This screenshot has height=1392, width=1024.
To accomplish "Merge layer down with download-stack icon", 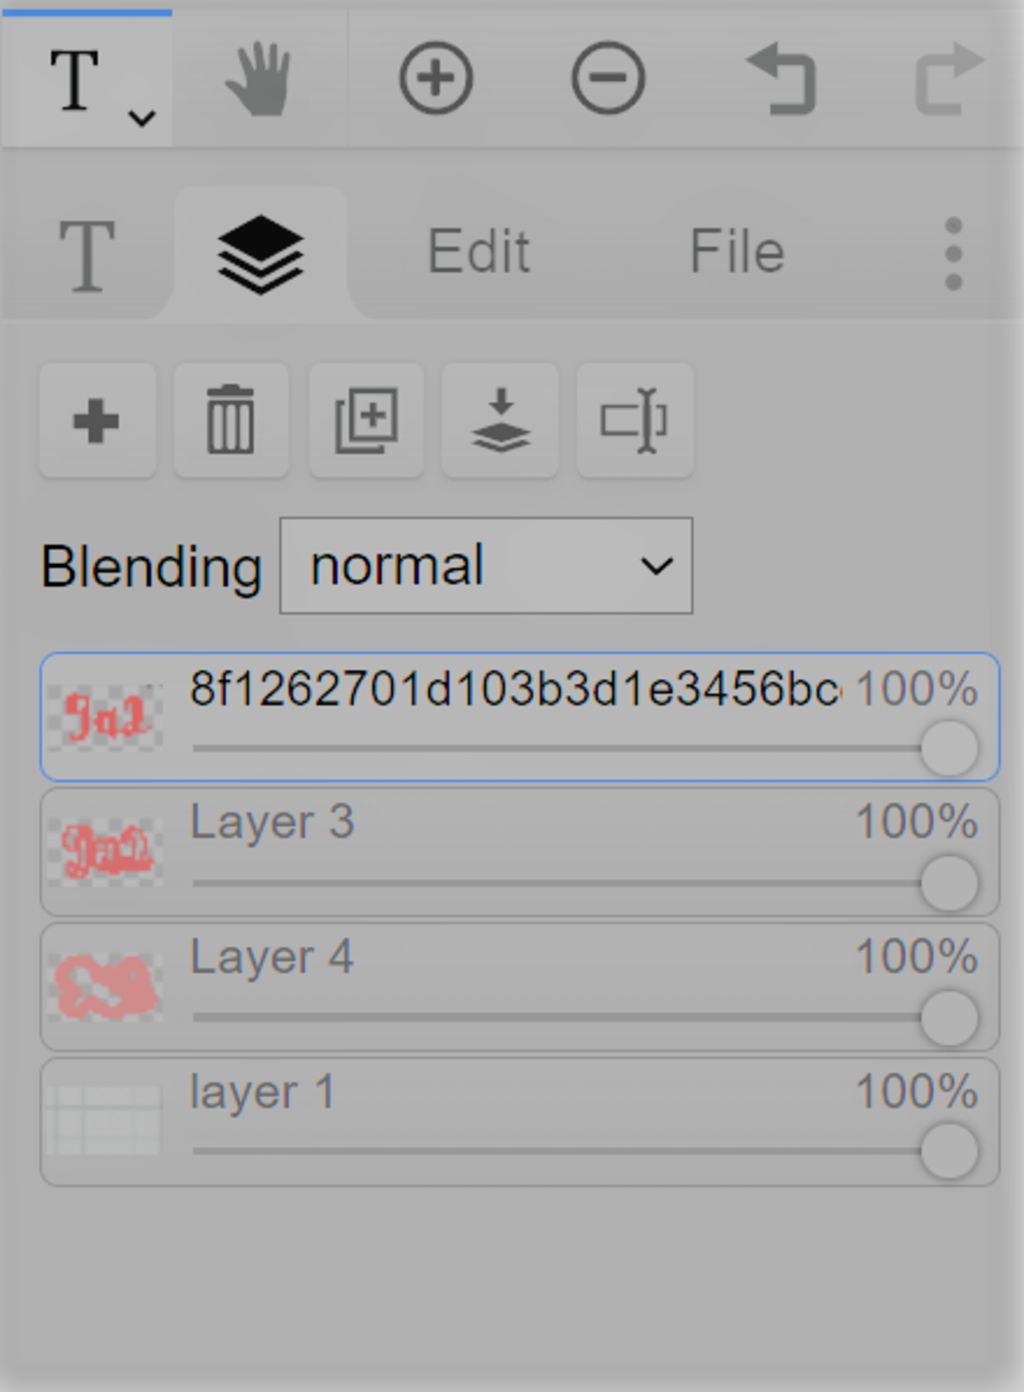I will point(500,421).
